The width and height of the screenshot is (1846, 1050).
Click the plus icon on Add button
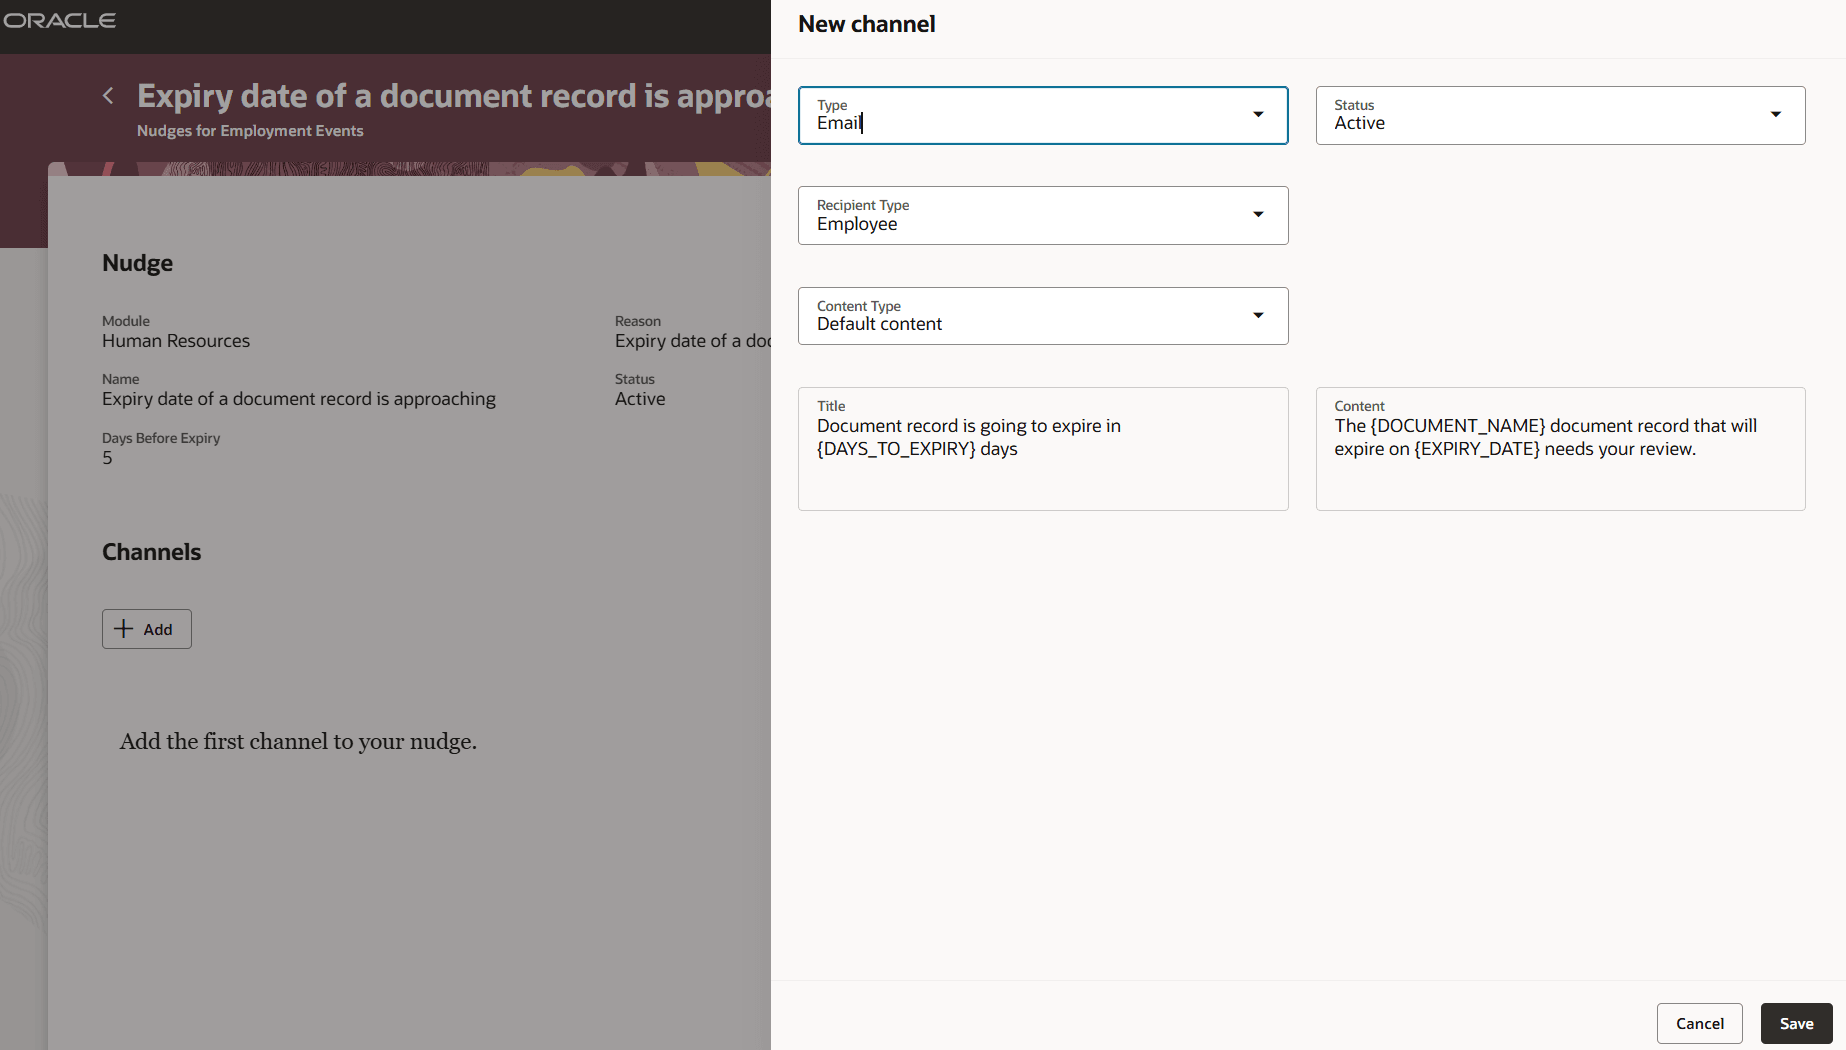124,628
